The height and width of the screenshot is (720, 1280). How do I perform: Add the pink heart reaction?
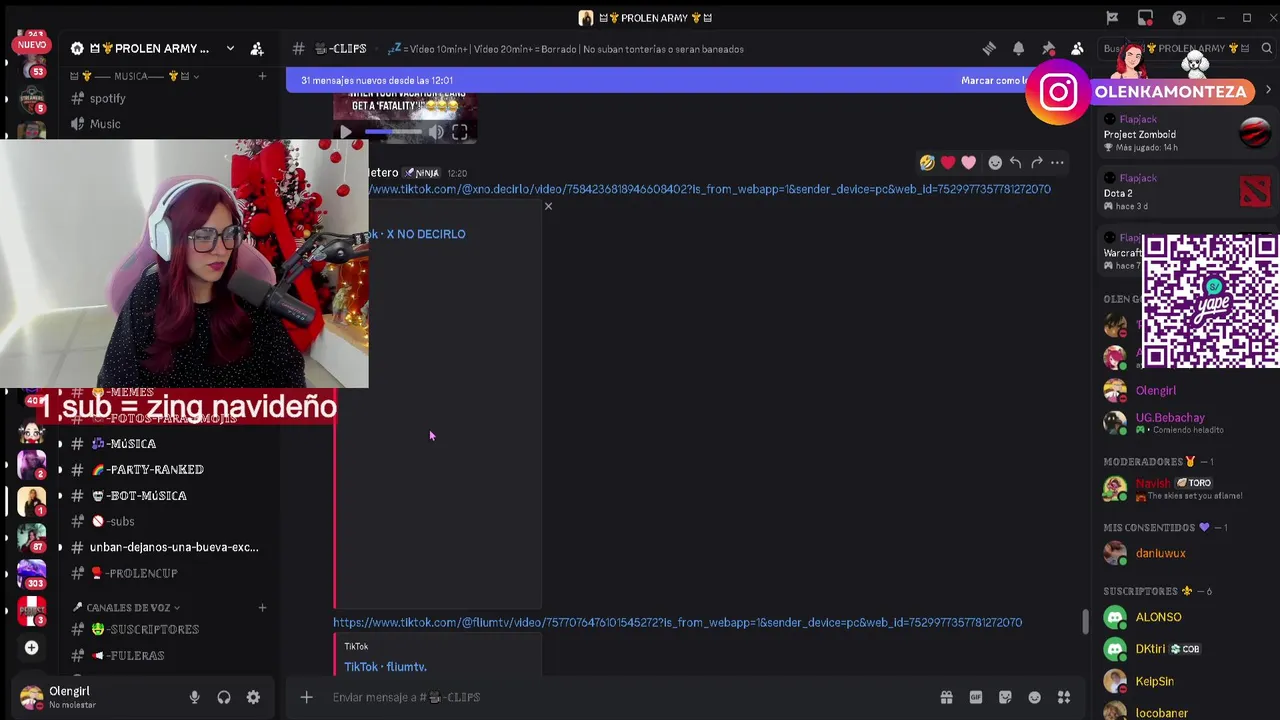tap(968, 162)
